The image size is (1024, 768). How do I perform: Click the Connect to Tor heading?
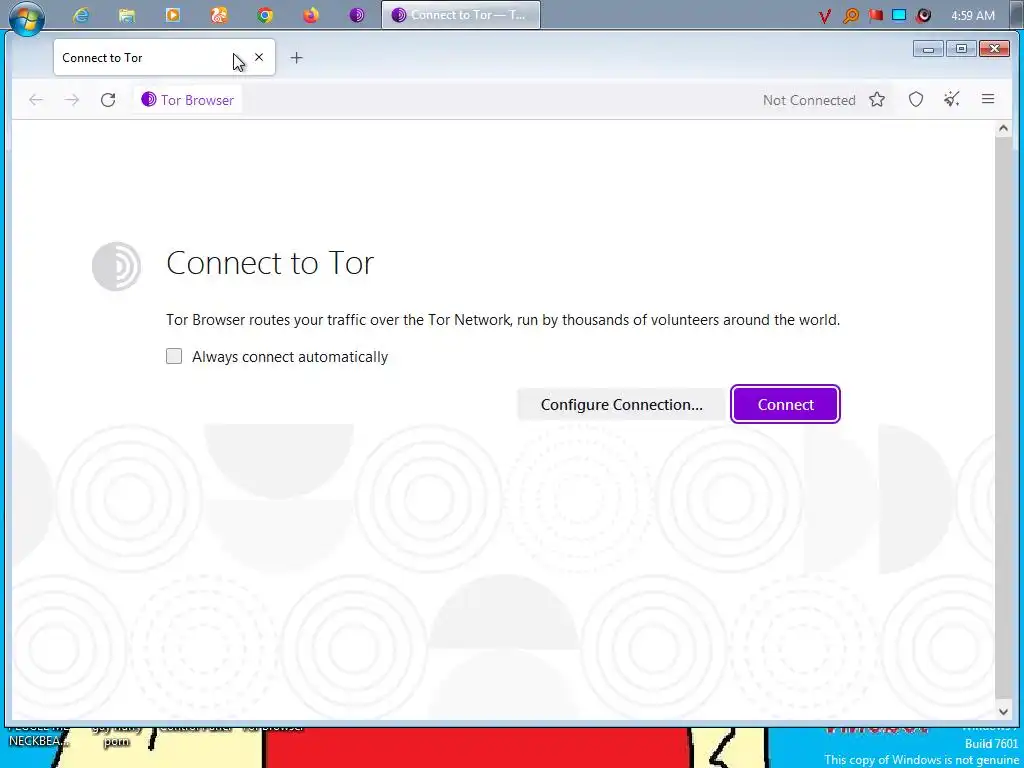[270, 263]
